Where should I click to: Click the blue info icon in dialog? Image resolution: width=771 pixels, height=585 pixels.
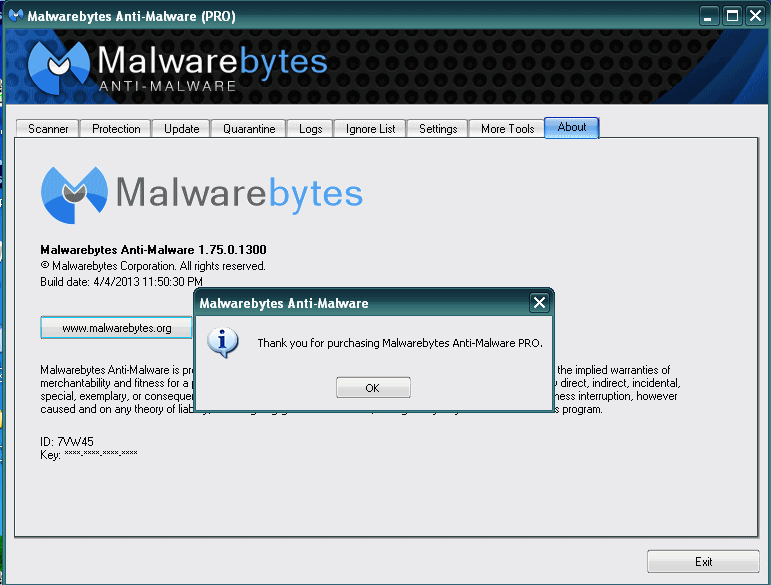pos(223,342)
